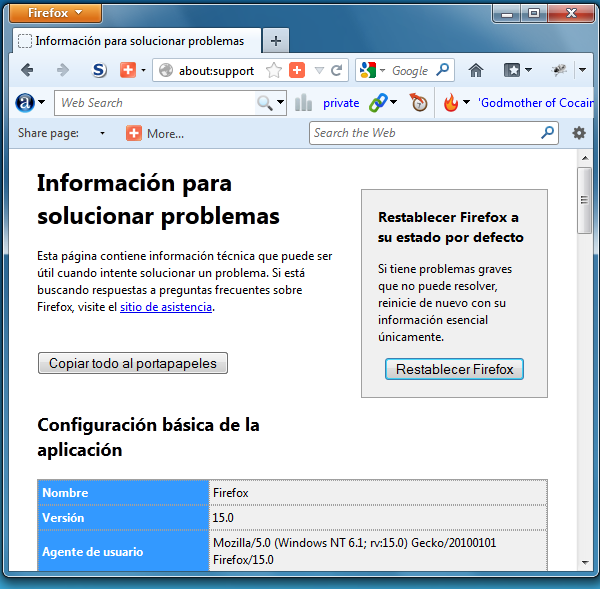Screen dimensions: 600x590
Task: Click the bug extension icon
Action: (x=558, y=70)
